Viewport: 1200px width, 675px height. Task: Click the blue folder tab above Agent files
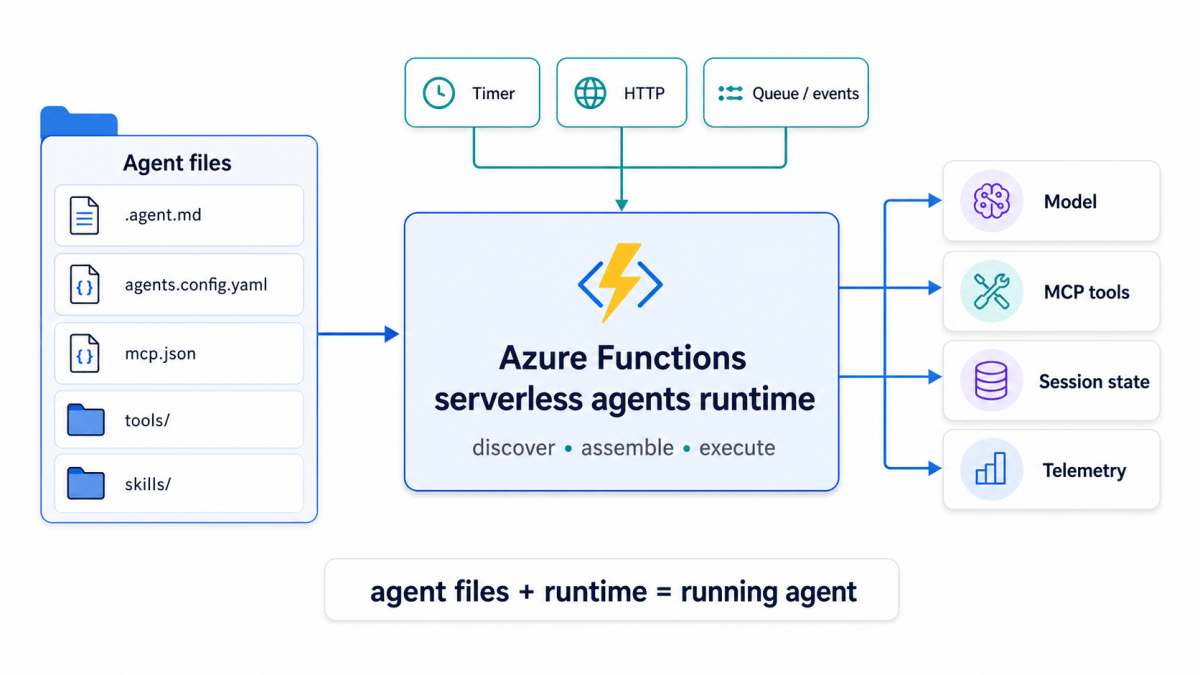pos(78,122)
